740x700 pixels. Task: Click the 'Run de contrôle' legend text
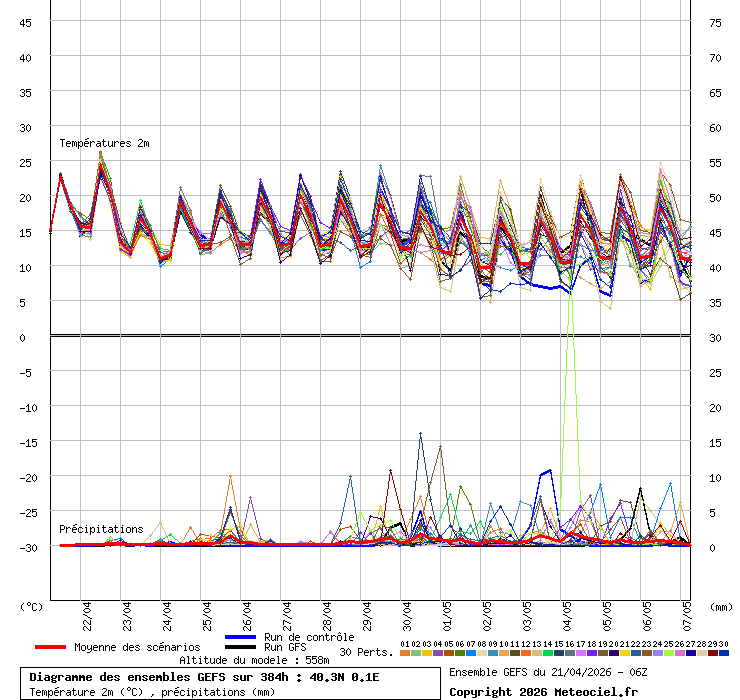309,637
